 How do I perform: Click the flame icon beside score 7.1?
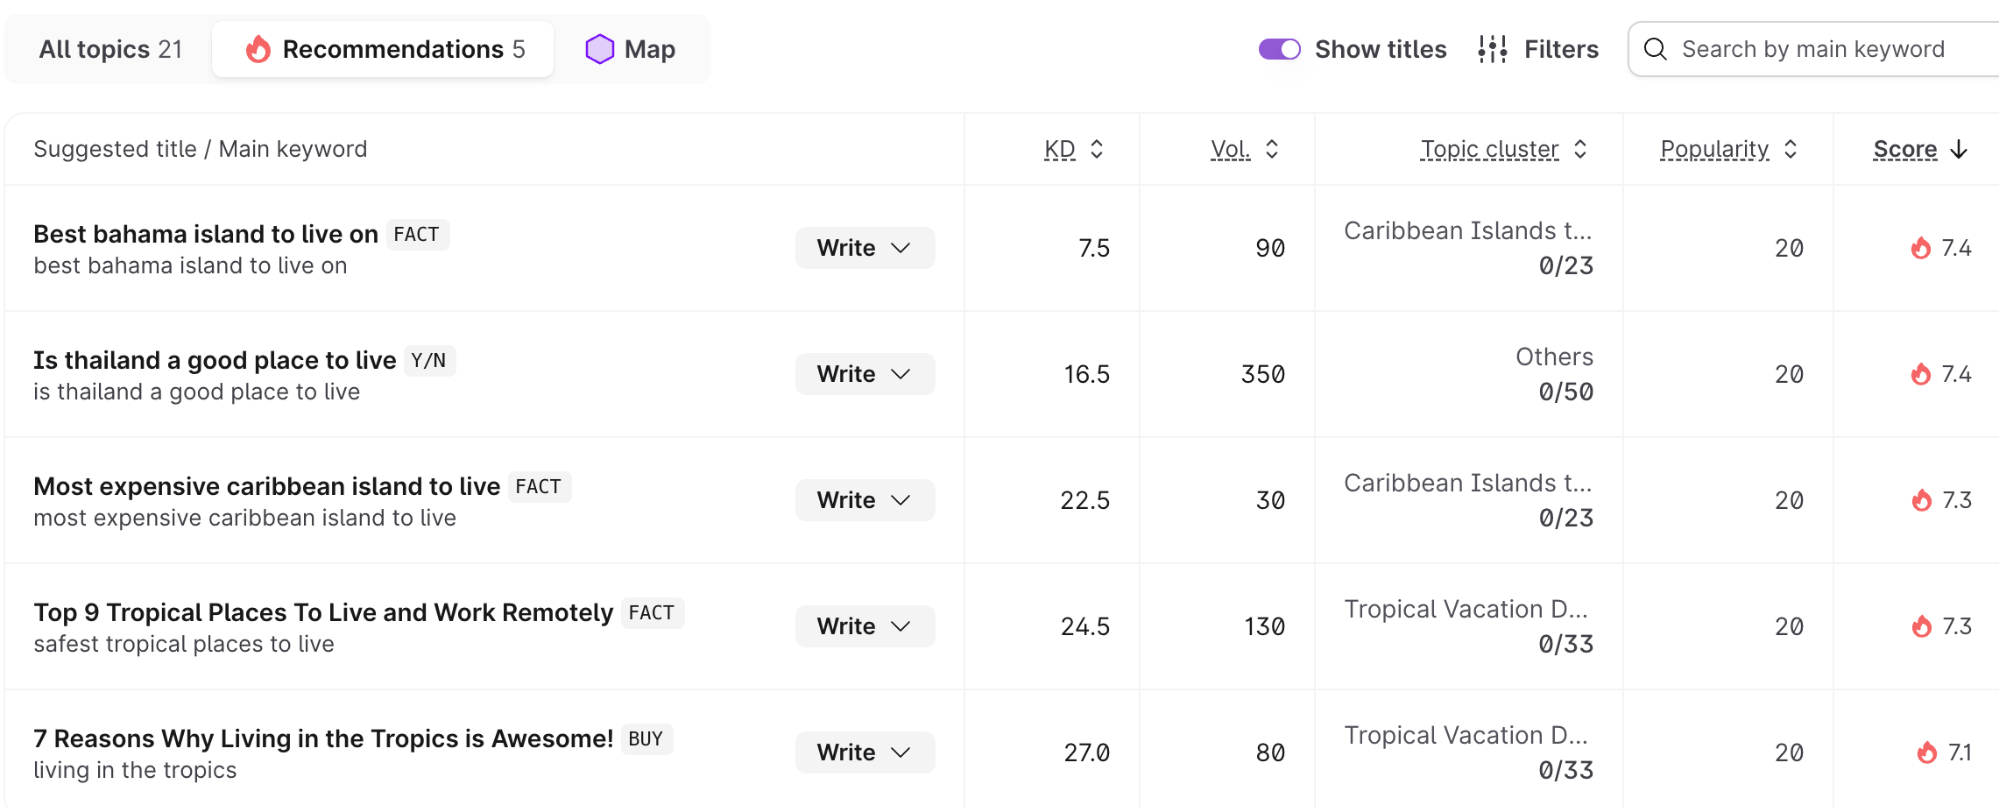click(1927, 752)
